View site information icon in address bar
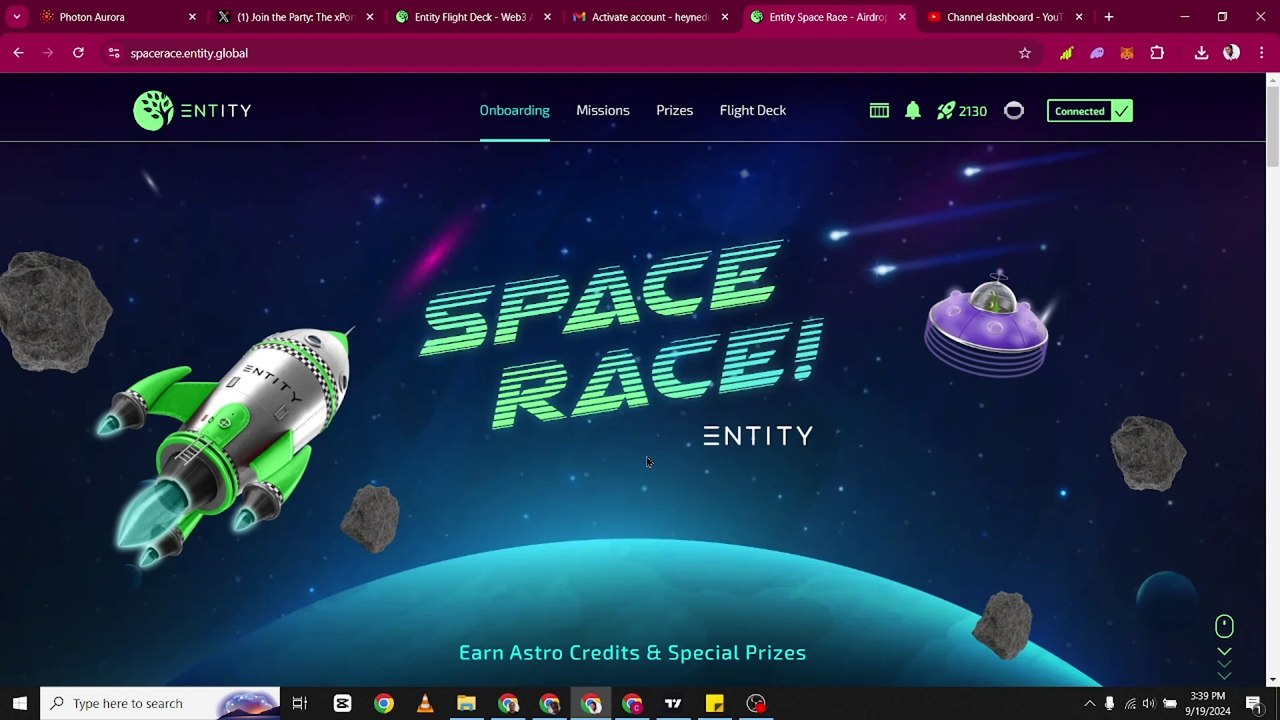Screen dimensions: 1280x720 pyautogui.click(x=114, y=53)
